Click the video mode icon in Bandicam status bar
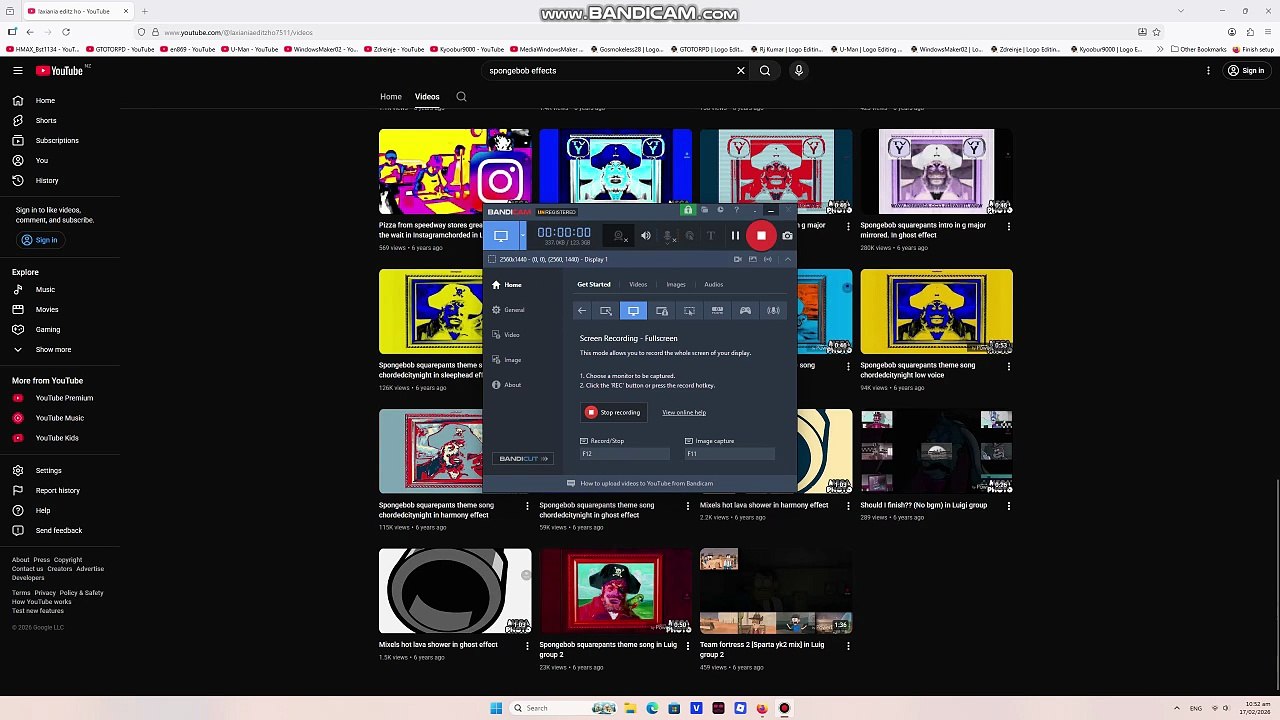This screenshot has width=1280, height=720. point(738,259)
